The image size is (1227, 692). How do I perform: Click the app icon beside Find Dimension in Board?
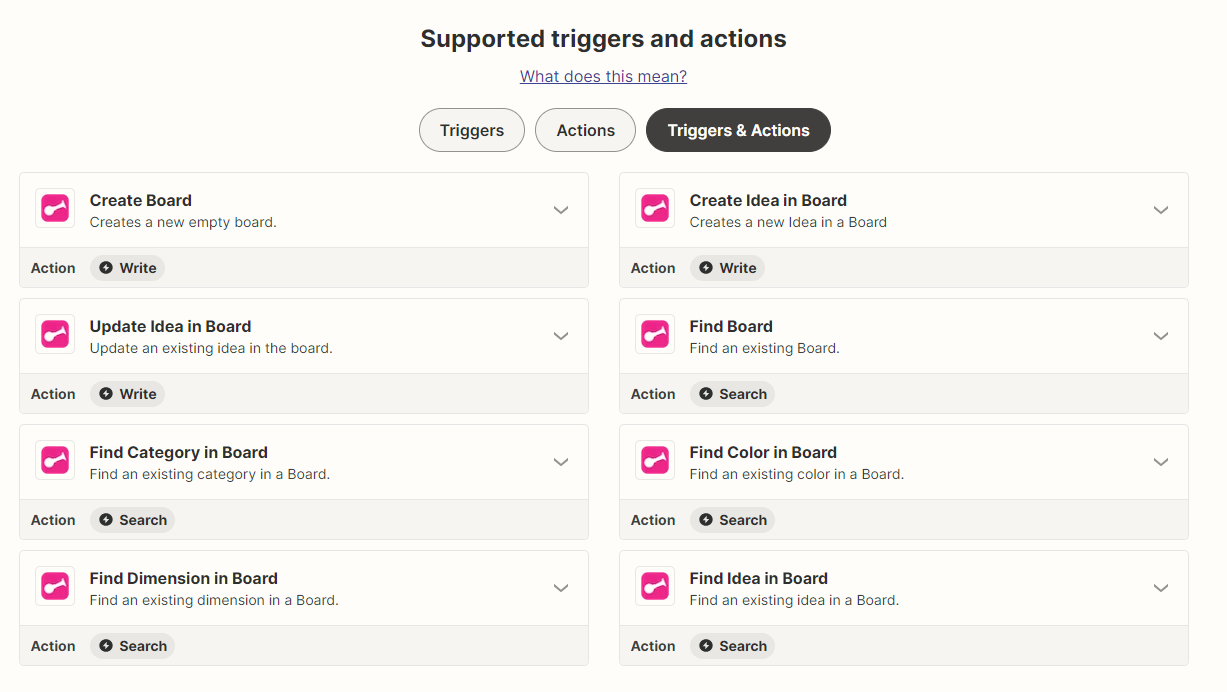(x=55, y=587)
